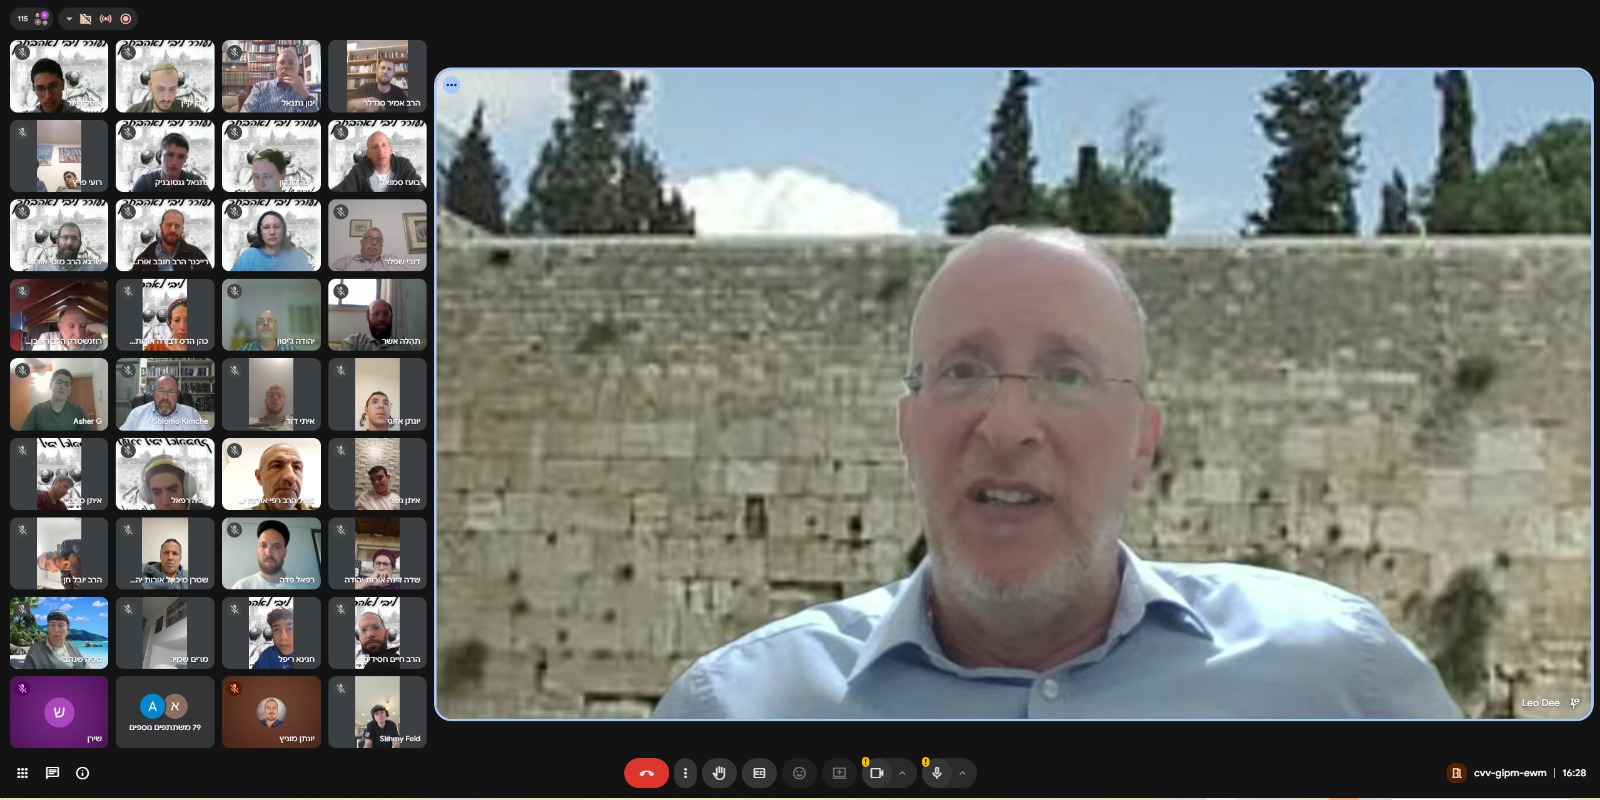Expand the microphone audio settings chevron
The height and width of the screenshot is (800, 1600).
pyautogui.click(x=962, y=773)
